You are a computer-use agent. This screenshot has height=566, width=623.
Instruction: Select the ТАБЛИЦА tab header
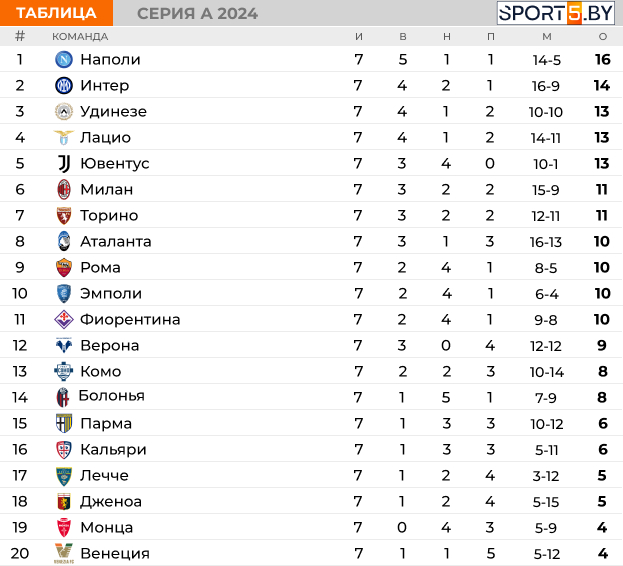(x=56, y=13)
